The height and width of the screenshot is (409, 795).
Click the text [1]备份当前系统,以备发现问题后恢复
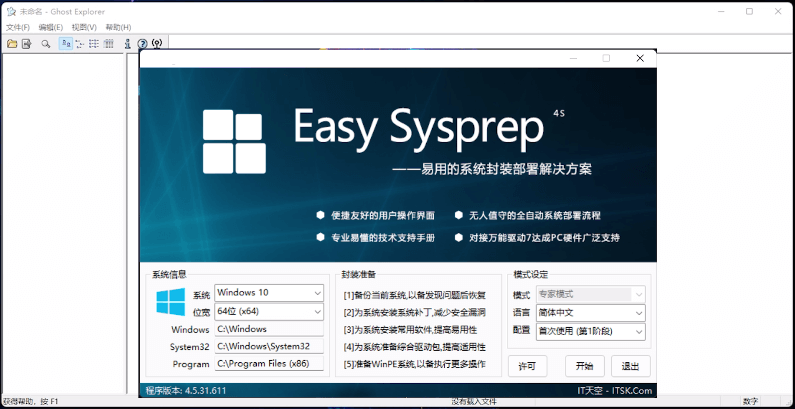(415, 295)
